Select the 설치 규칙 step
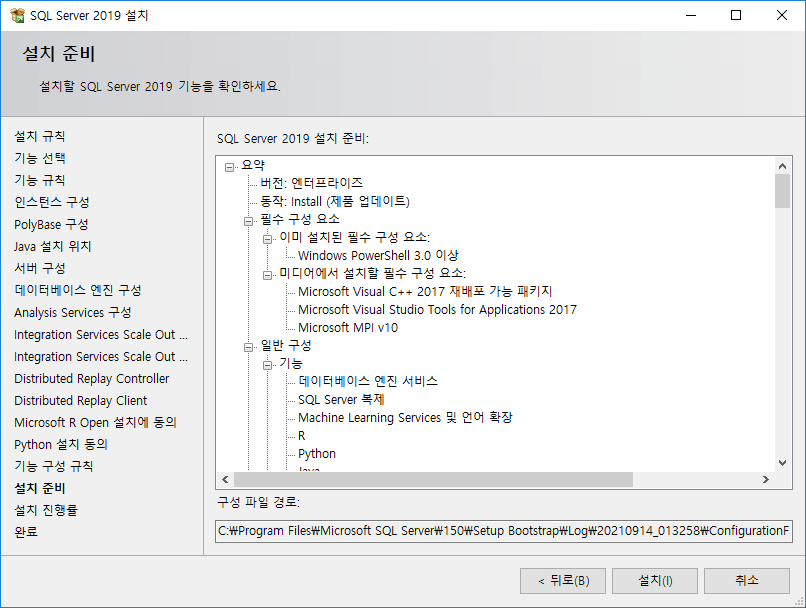The height and width of the screenshot is (608, 806). coord(40,136)
